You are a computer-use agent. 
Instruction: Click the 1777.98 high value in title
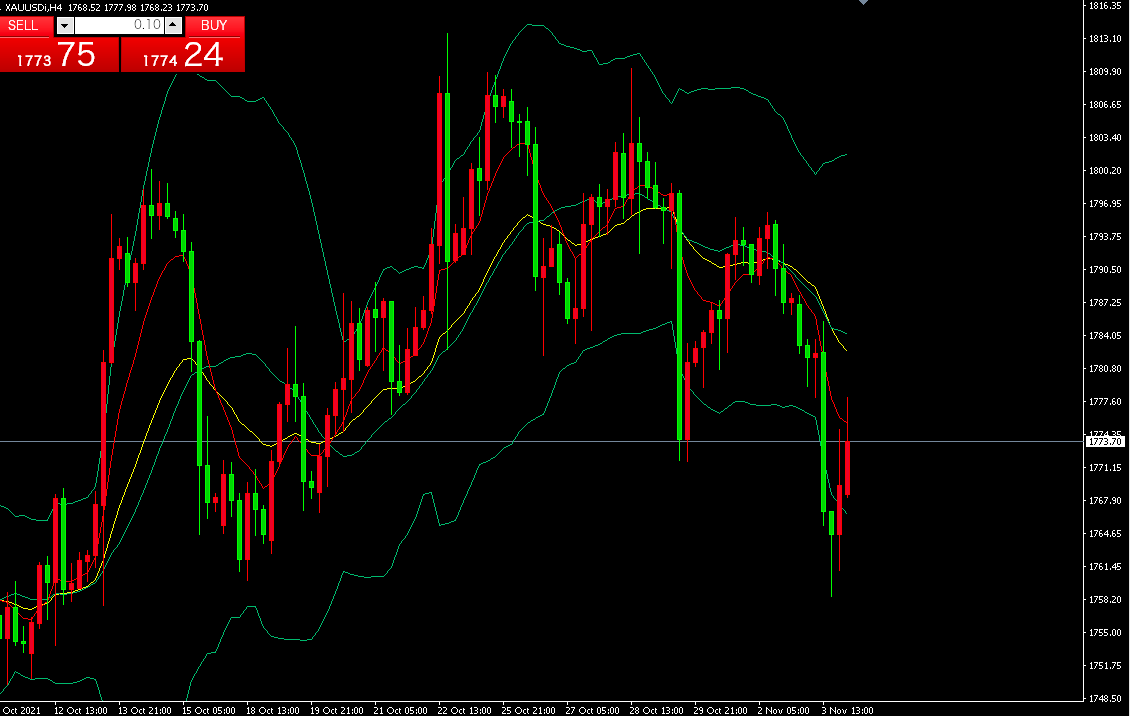click(x=120, y=7)
